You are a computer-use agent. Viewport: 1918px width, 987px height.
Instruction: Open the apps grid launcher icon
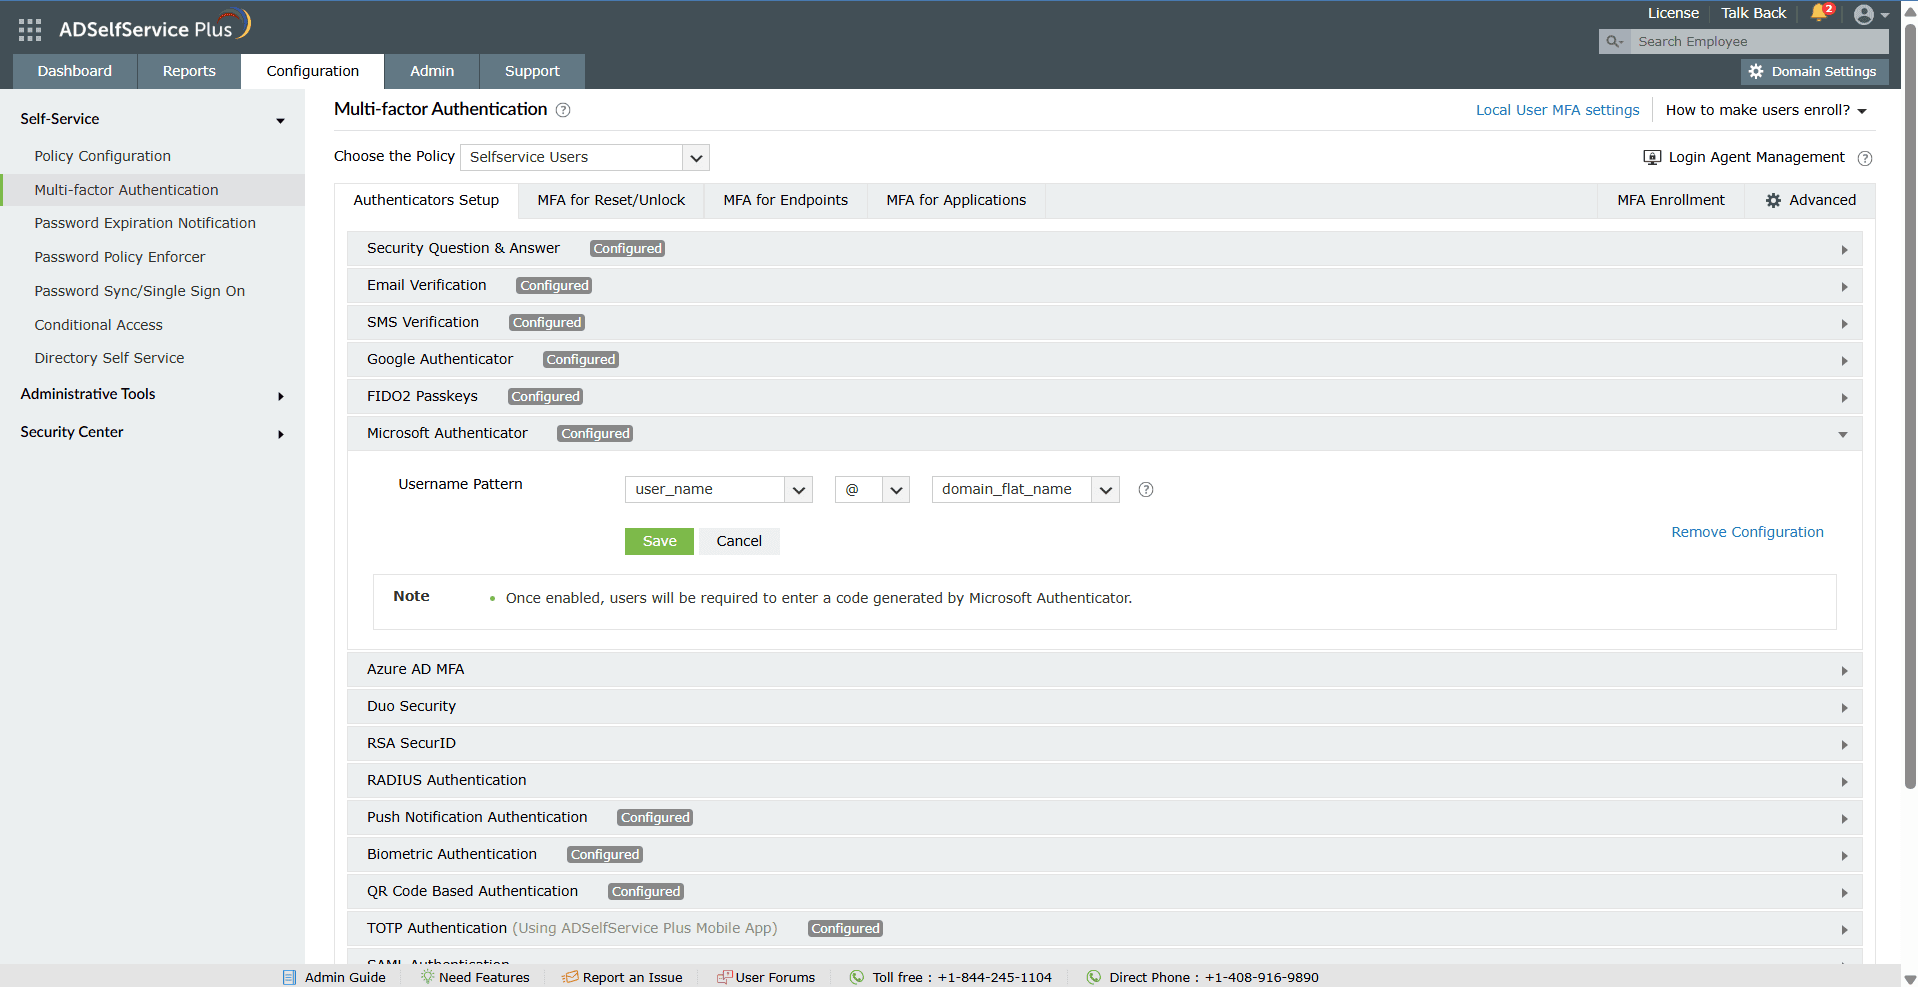pos(30,30)
